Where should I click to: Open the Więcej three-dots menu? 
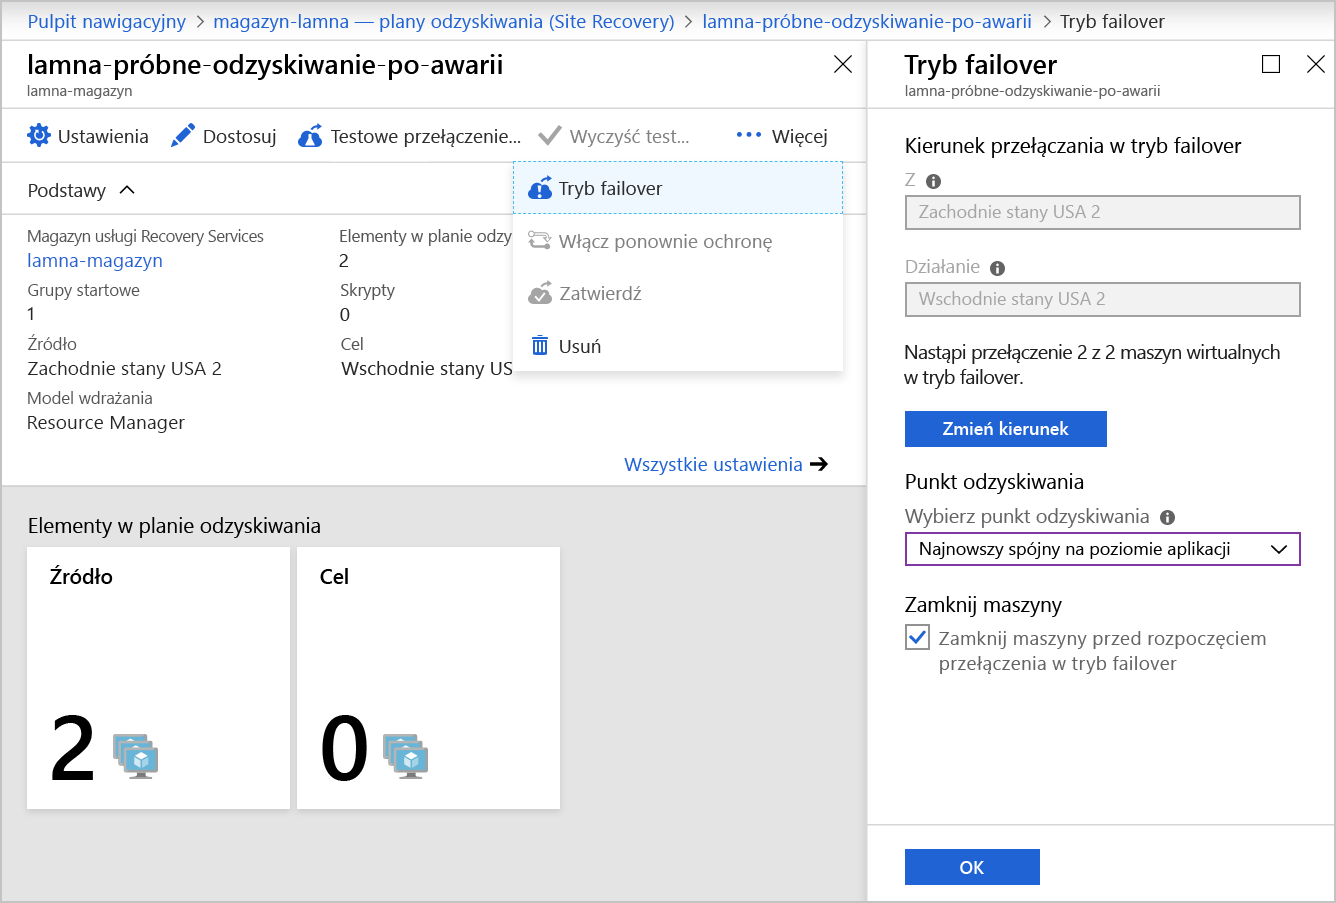coord(749,136)
